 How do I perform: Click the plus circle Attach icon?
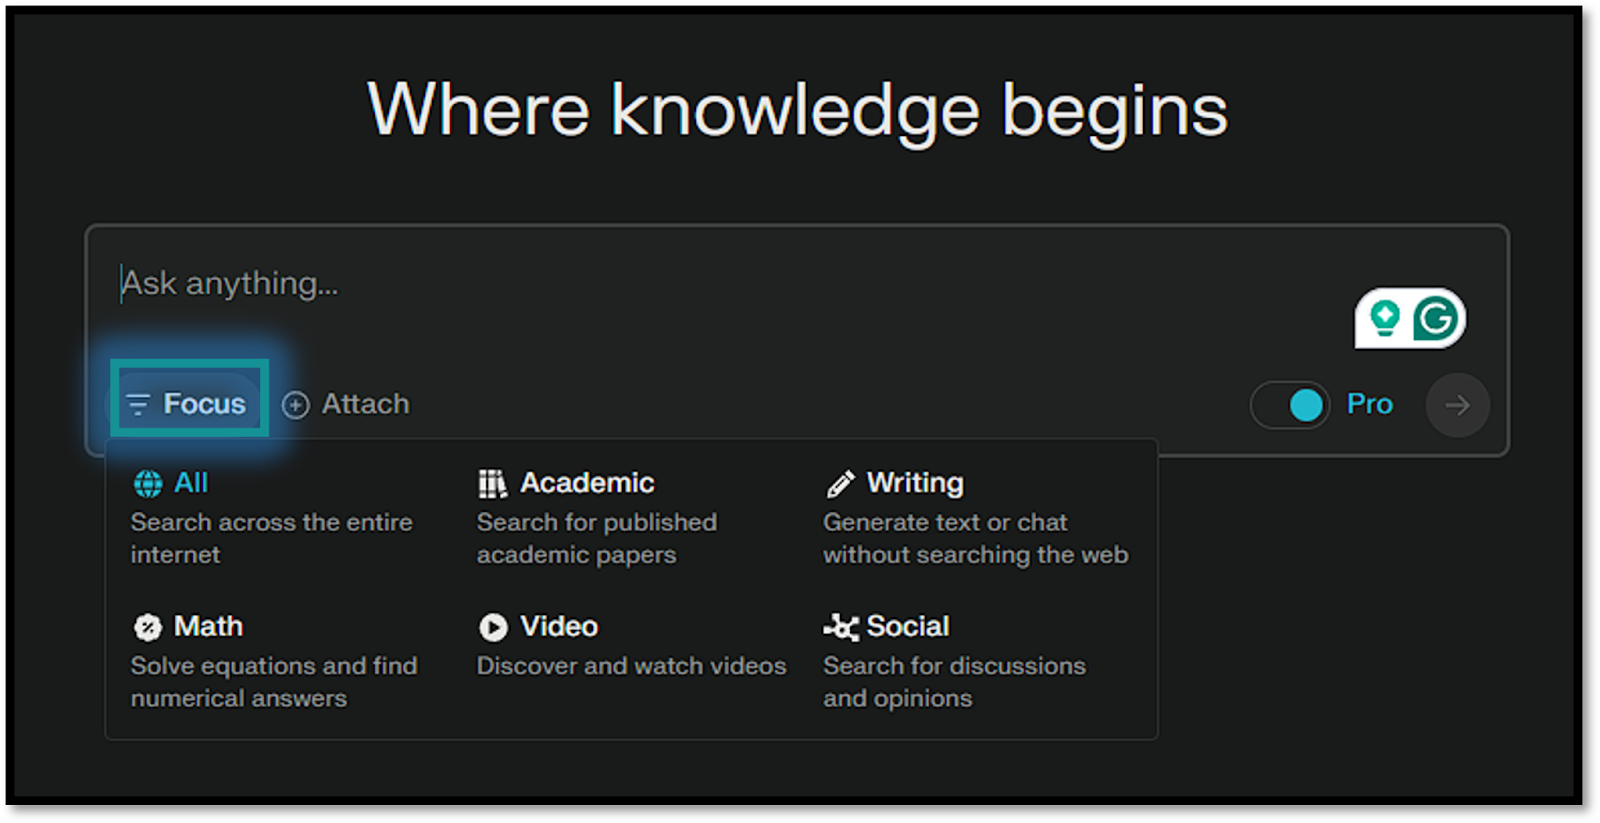click(296, 405)
